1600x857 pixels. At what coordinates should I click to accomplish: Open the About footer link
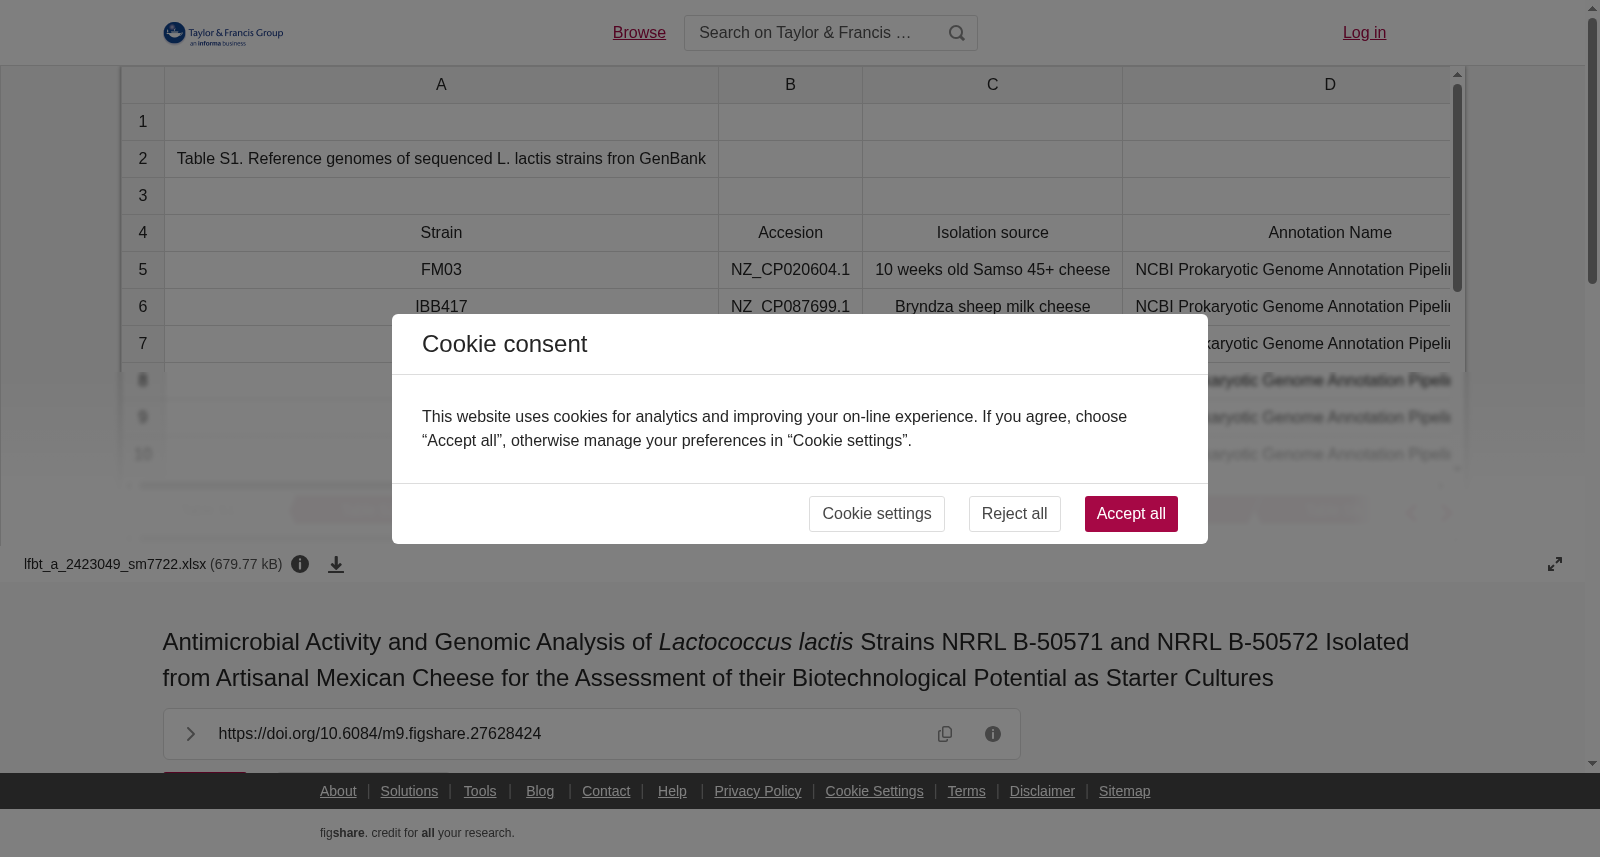pyautogui.click(x=338, y=791)
